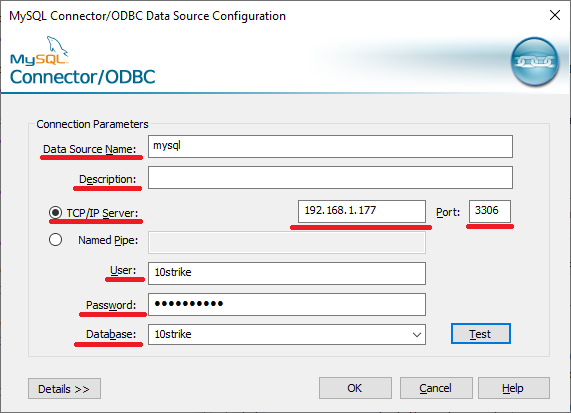Click the empty Description field

330,177
